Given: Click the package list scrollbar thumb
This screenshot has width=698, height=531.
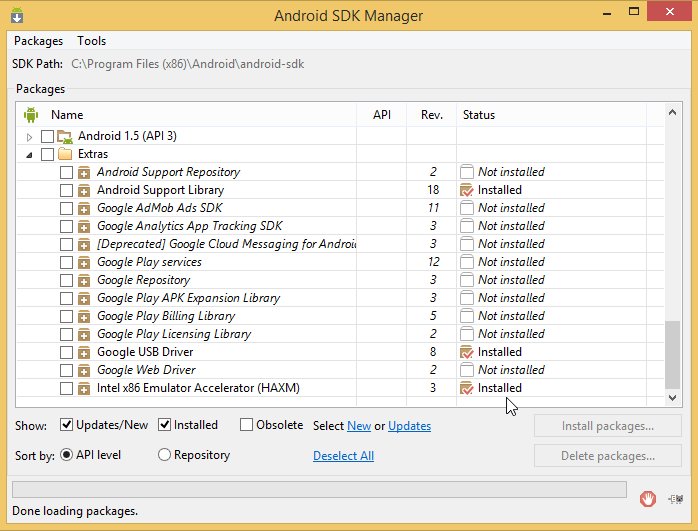Looking at the screenshot, I should [x=672, y=355].
